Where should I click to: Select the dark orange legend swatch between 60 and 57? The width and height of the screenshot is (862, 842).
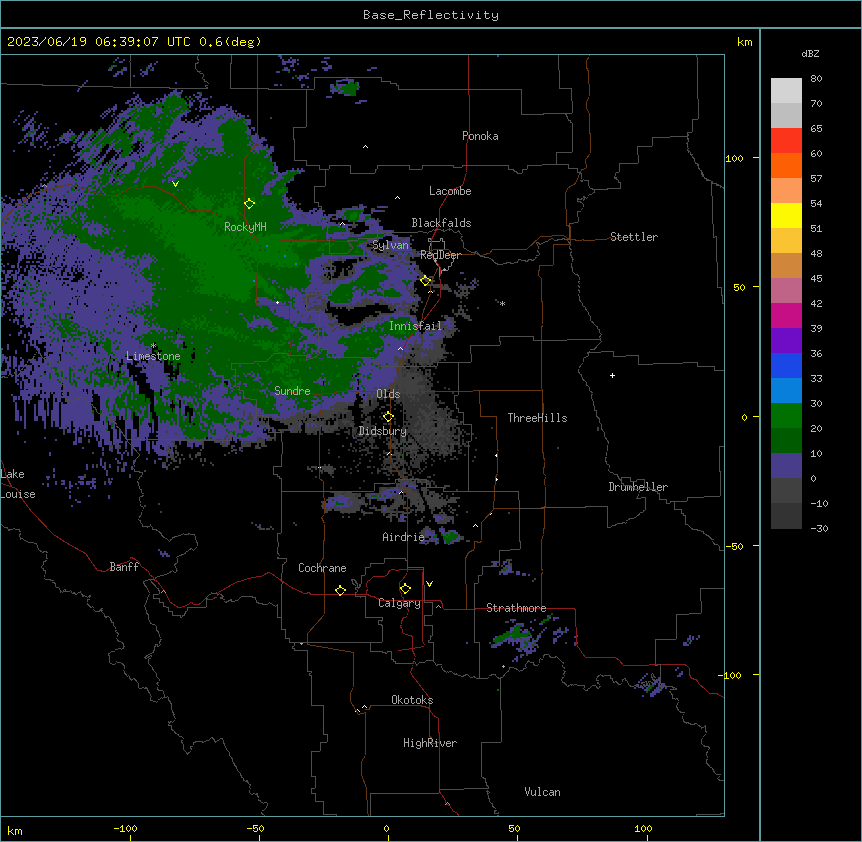(786, 165)
